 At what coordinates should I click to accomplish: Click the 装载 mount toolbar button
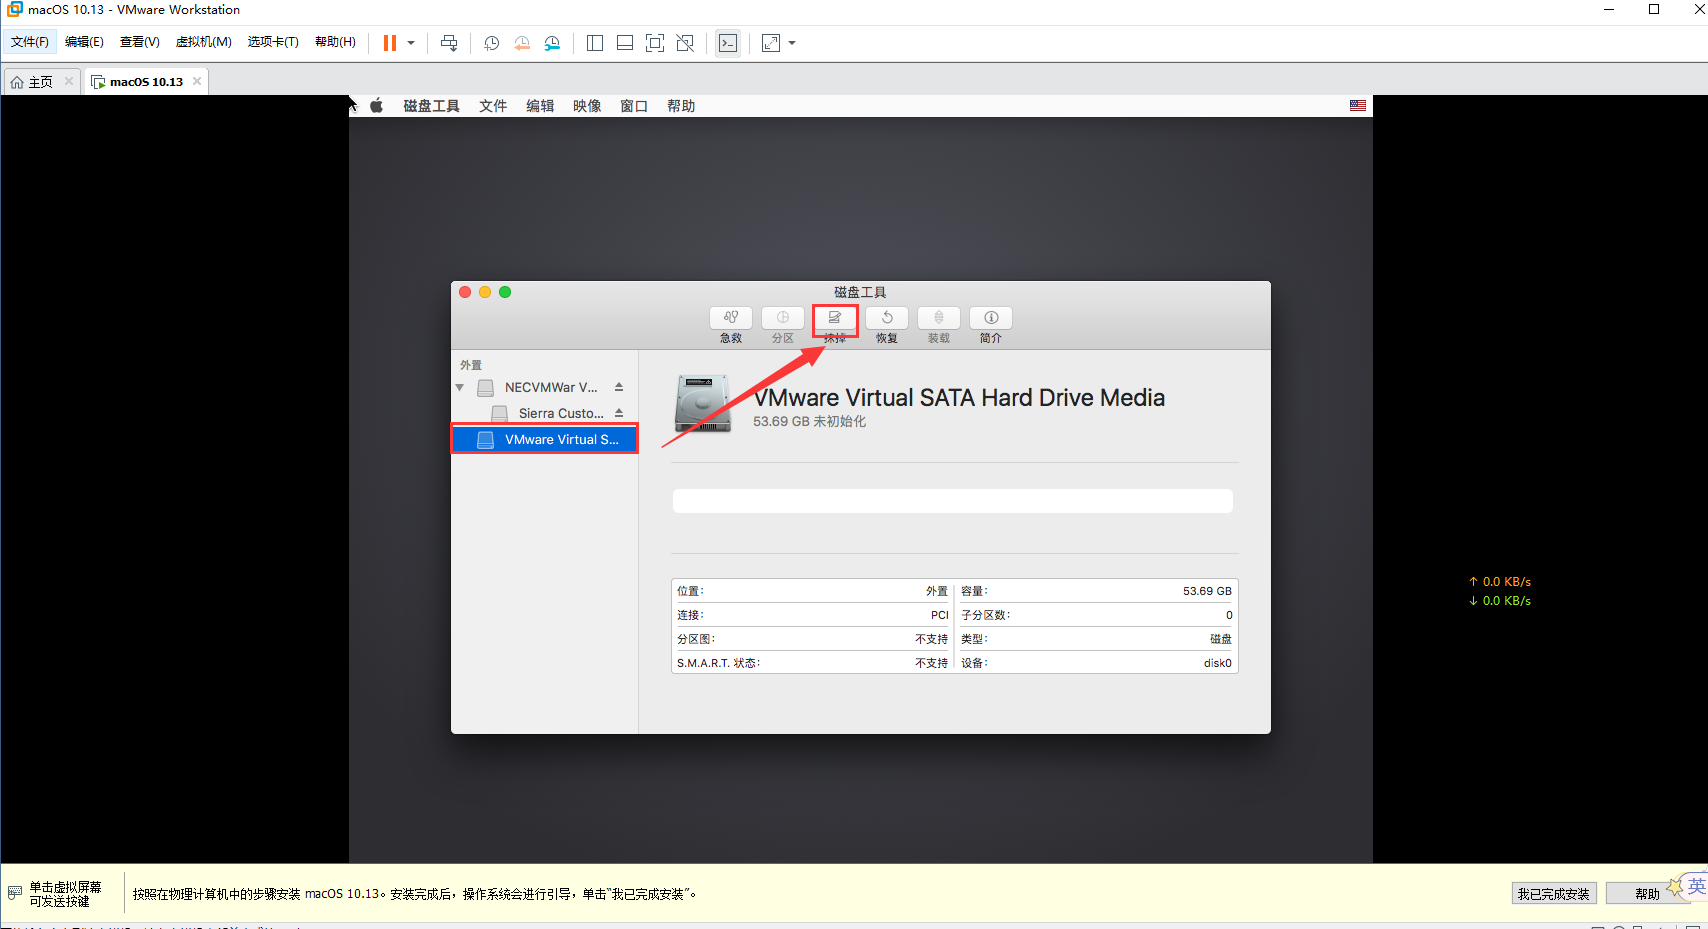939,318
